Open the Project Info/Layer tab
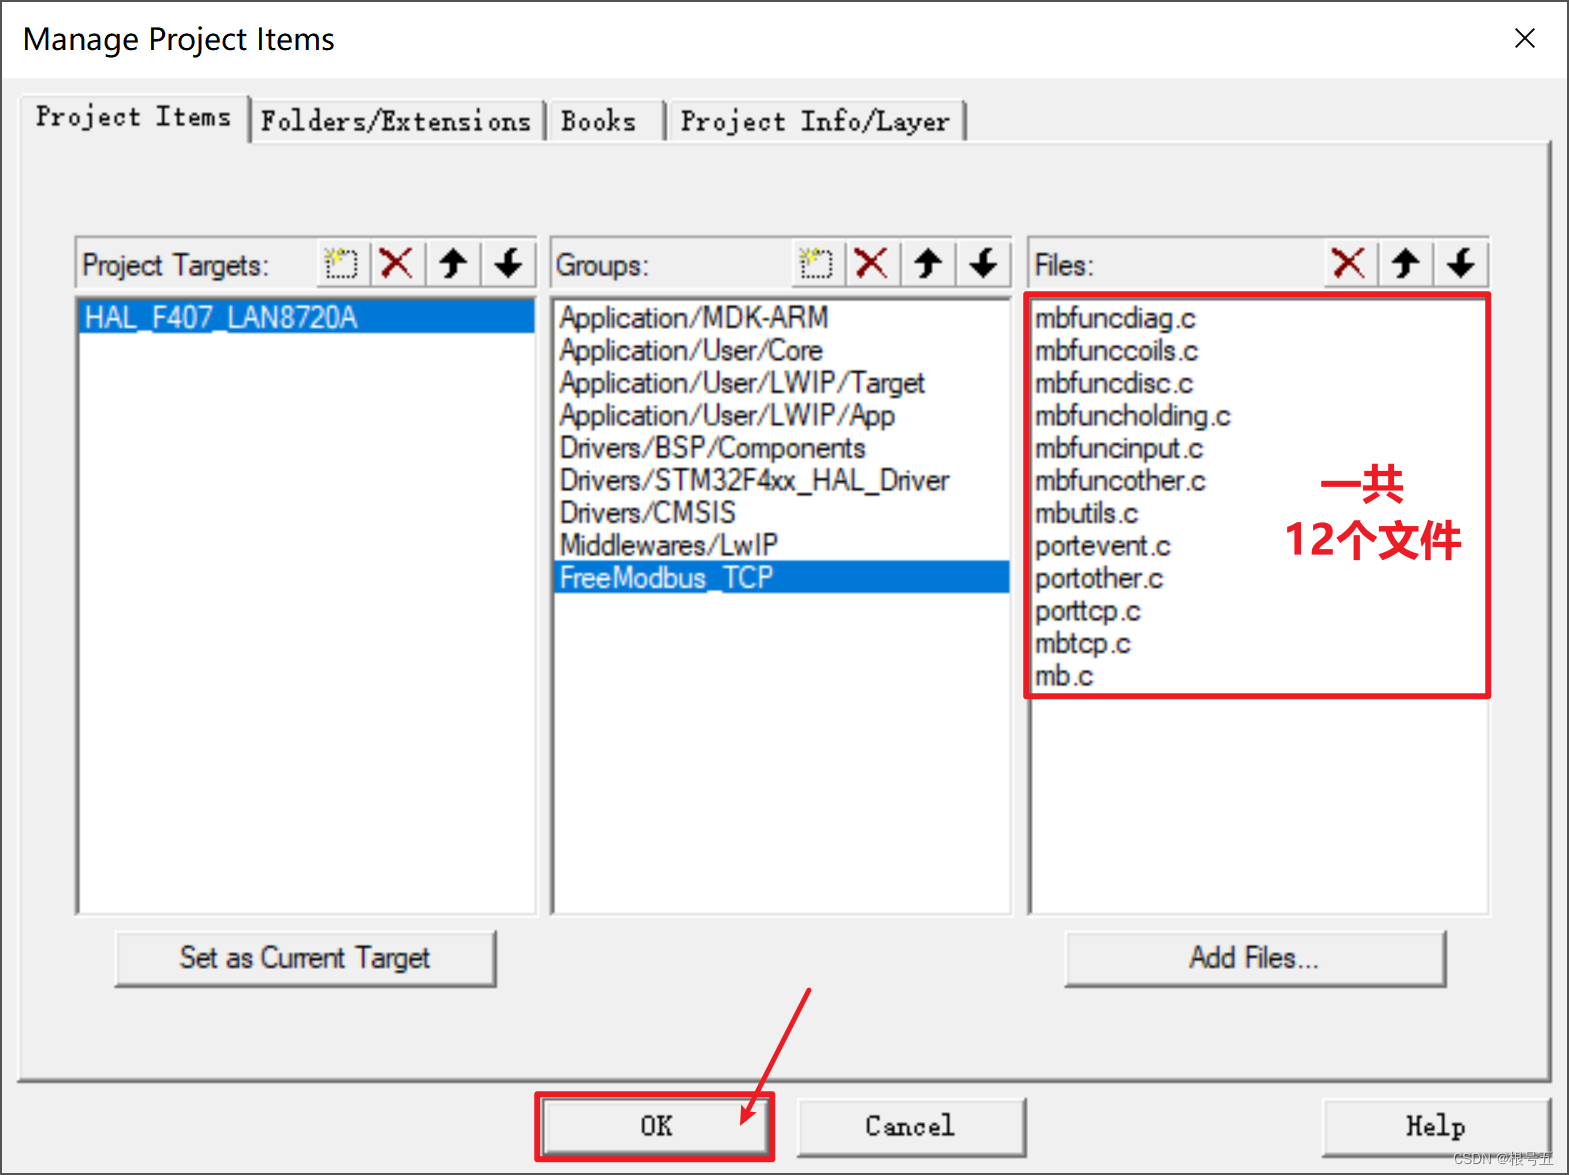 point(815,121)
